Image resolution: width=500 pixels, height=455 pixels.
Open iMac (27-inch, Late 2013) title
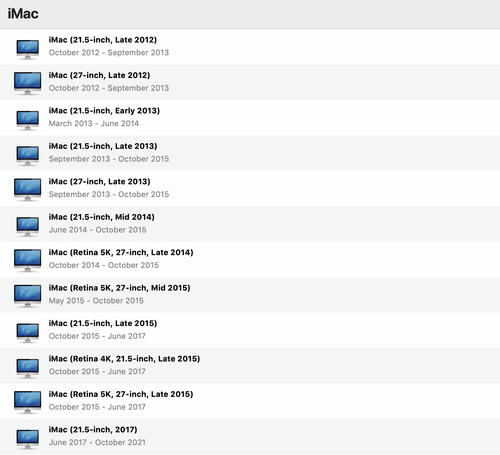coord(99,182)
